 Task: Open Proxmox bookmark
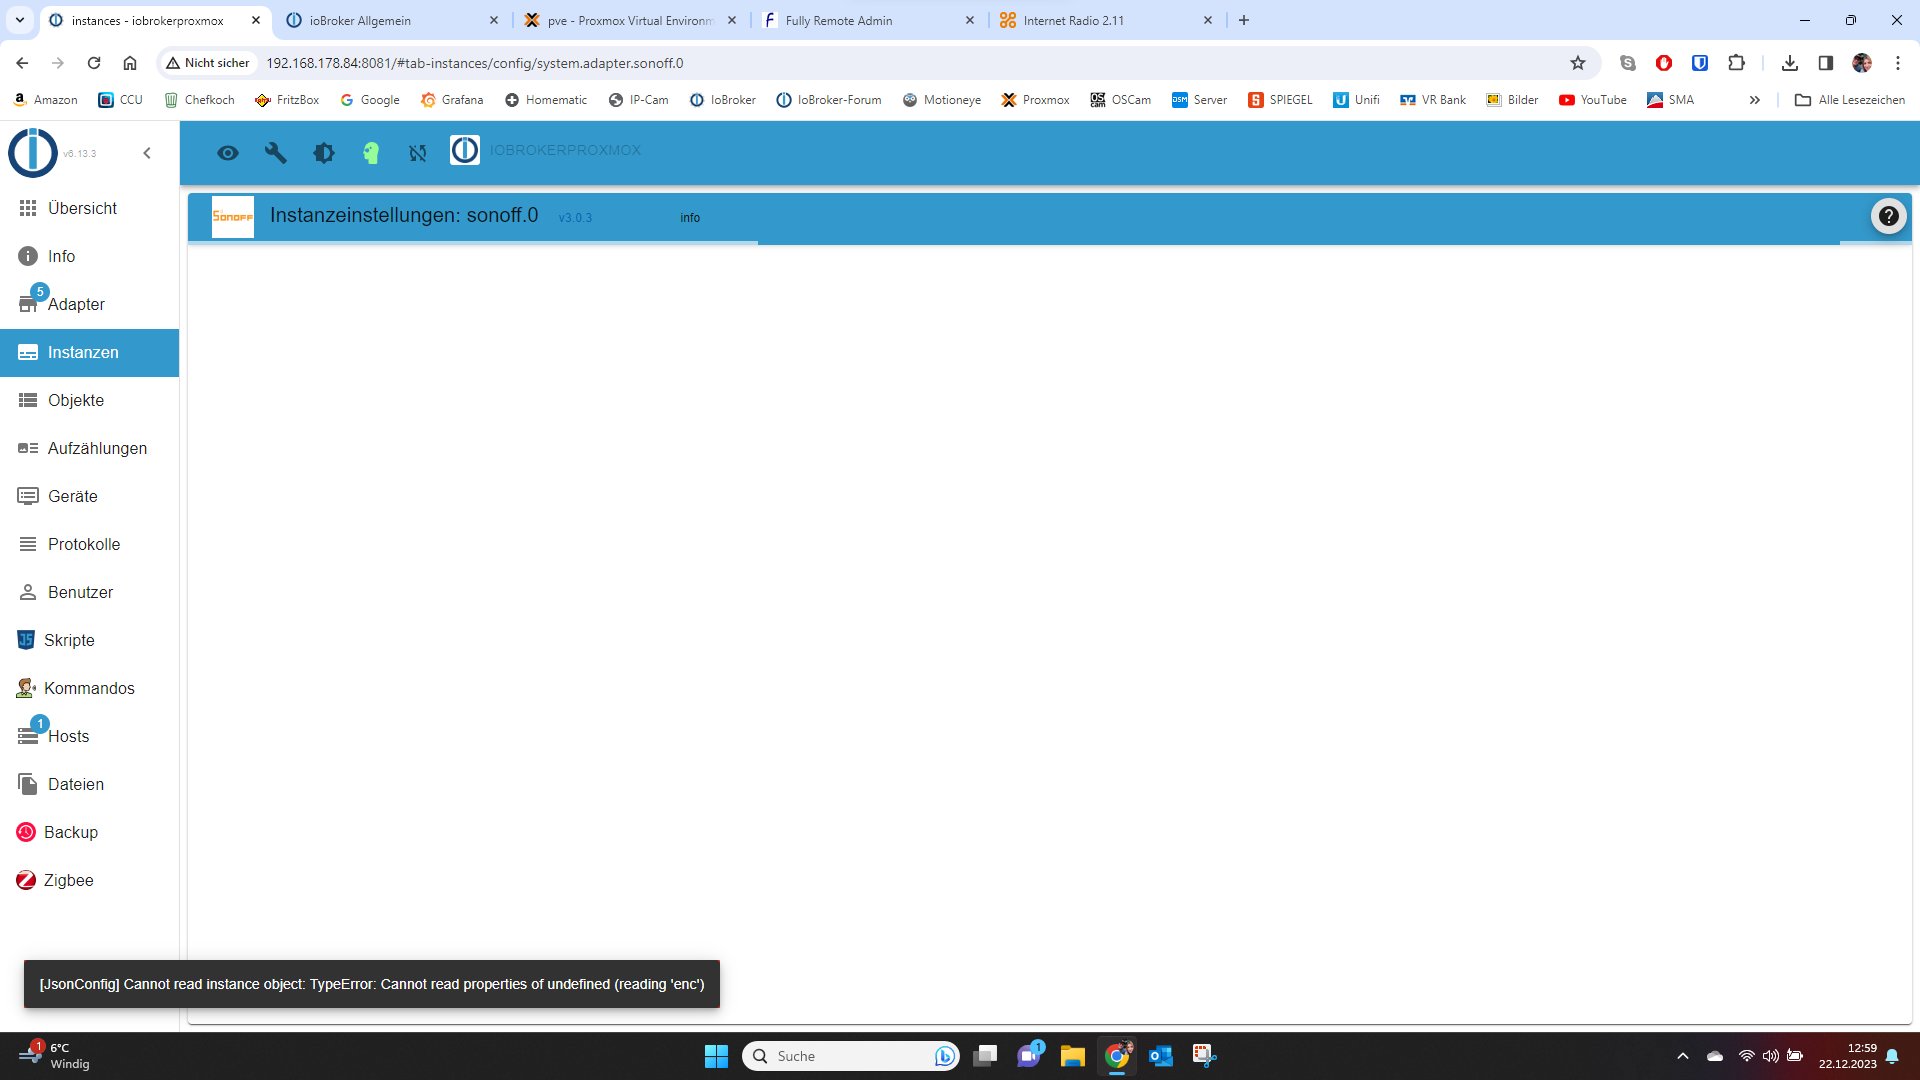[x=1035, y=100]
